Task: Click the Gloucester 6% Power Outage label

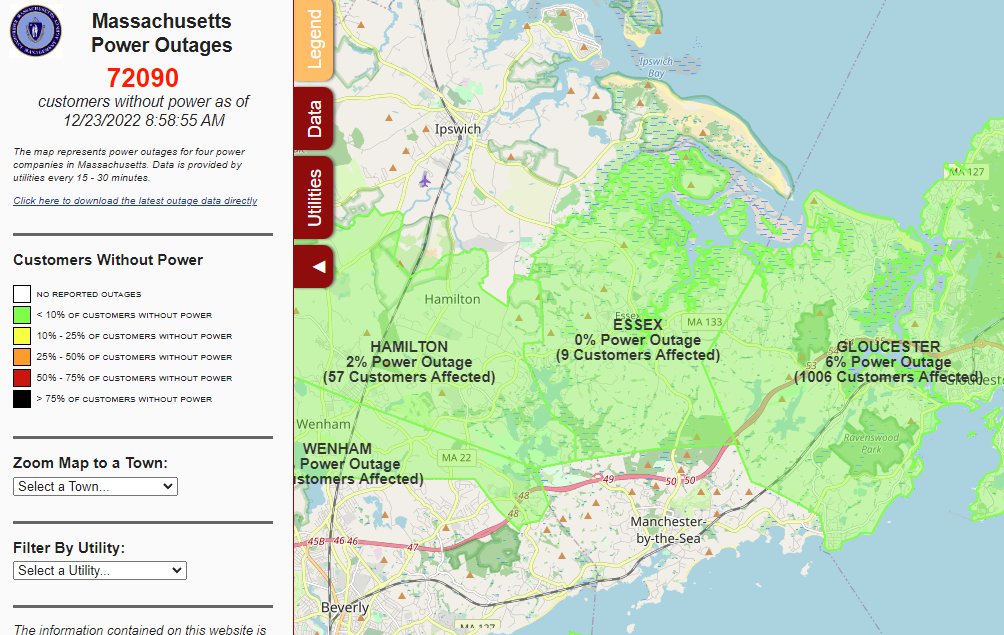Action: [888, 362]
